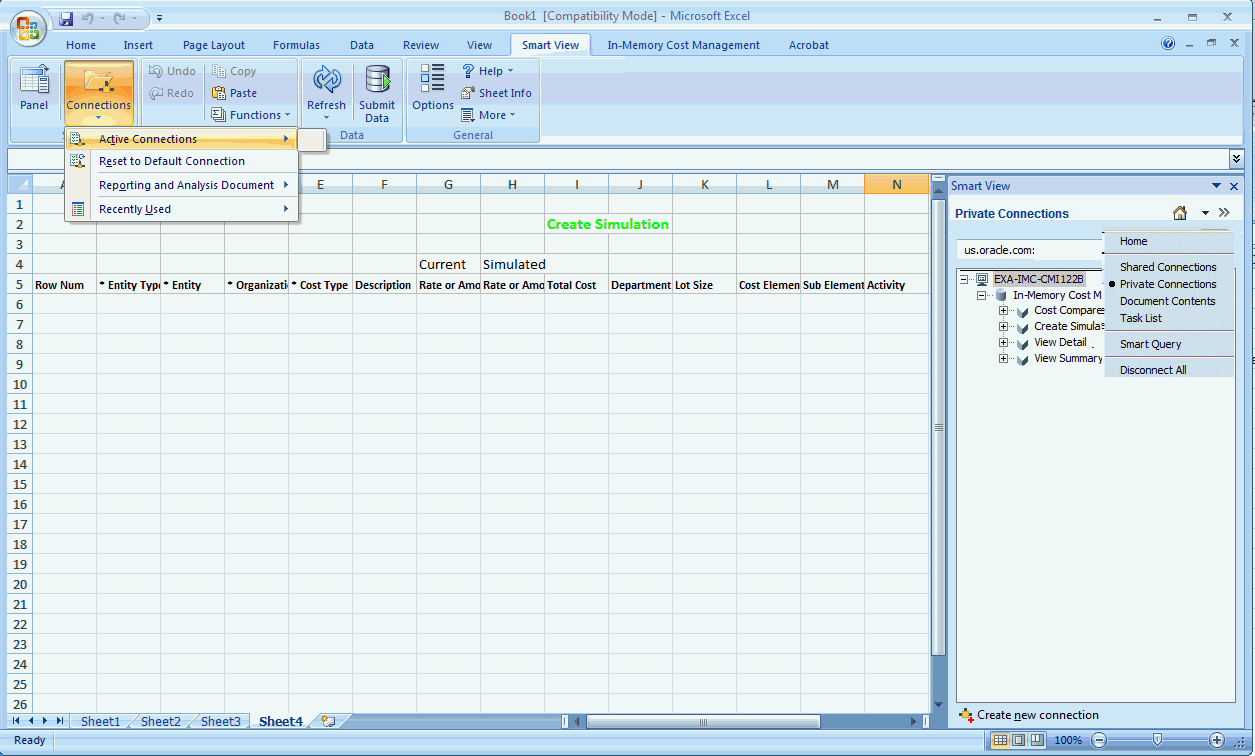Go to the last sheet tab arrow
This screenshot has width=1255, height=756.
(60, 721)
